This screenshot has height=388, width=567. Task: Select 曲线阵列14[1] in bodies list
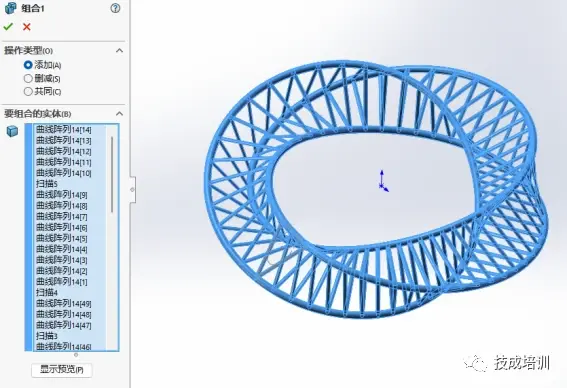tap(62, 281)
